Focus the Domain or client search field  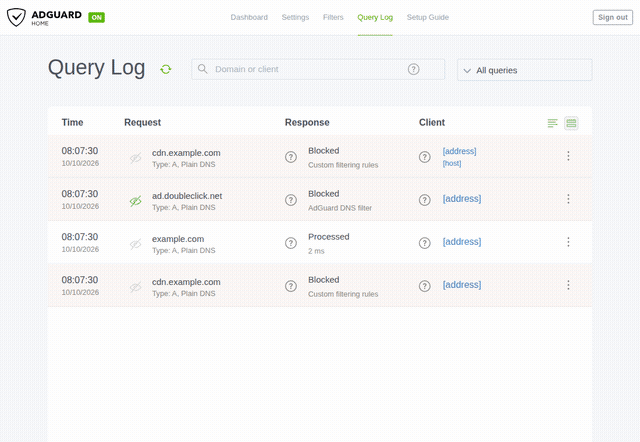tap(318, 69)
